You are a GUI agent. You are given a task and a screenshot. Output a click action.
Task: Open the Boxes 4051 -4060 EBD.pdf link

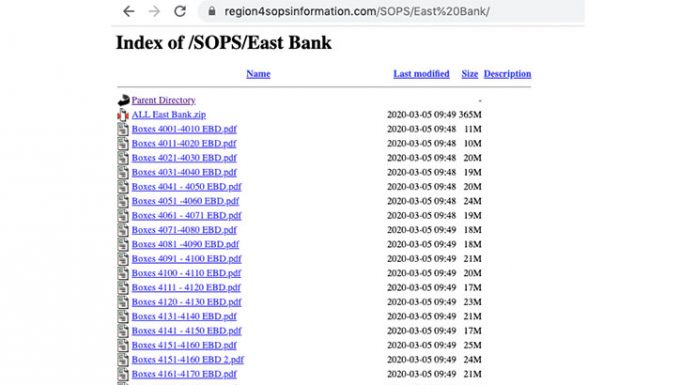coord(185,201)
